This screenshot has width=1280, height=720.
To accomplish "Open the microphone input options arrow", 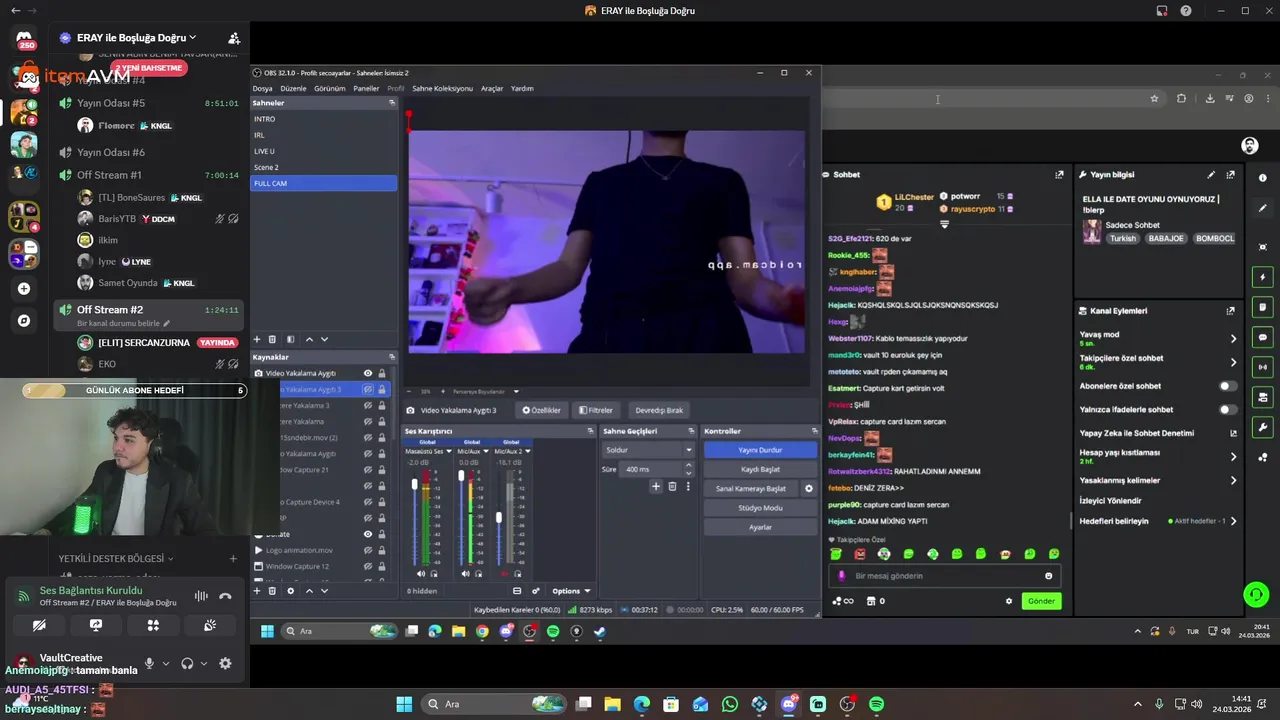I will coord(166,664).
